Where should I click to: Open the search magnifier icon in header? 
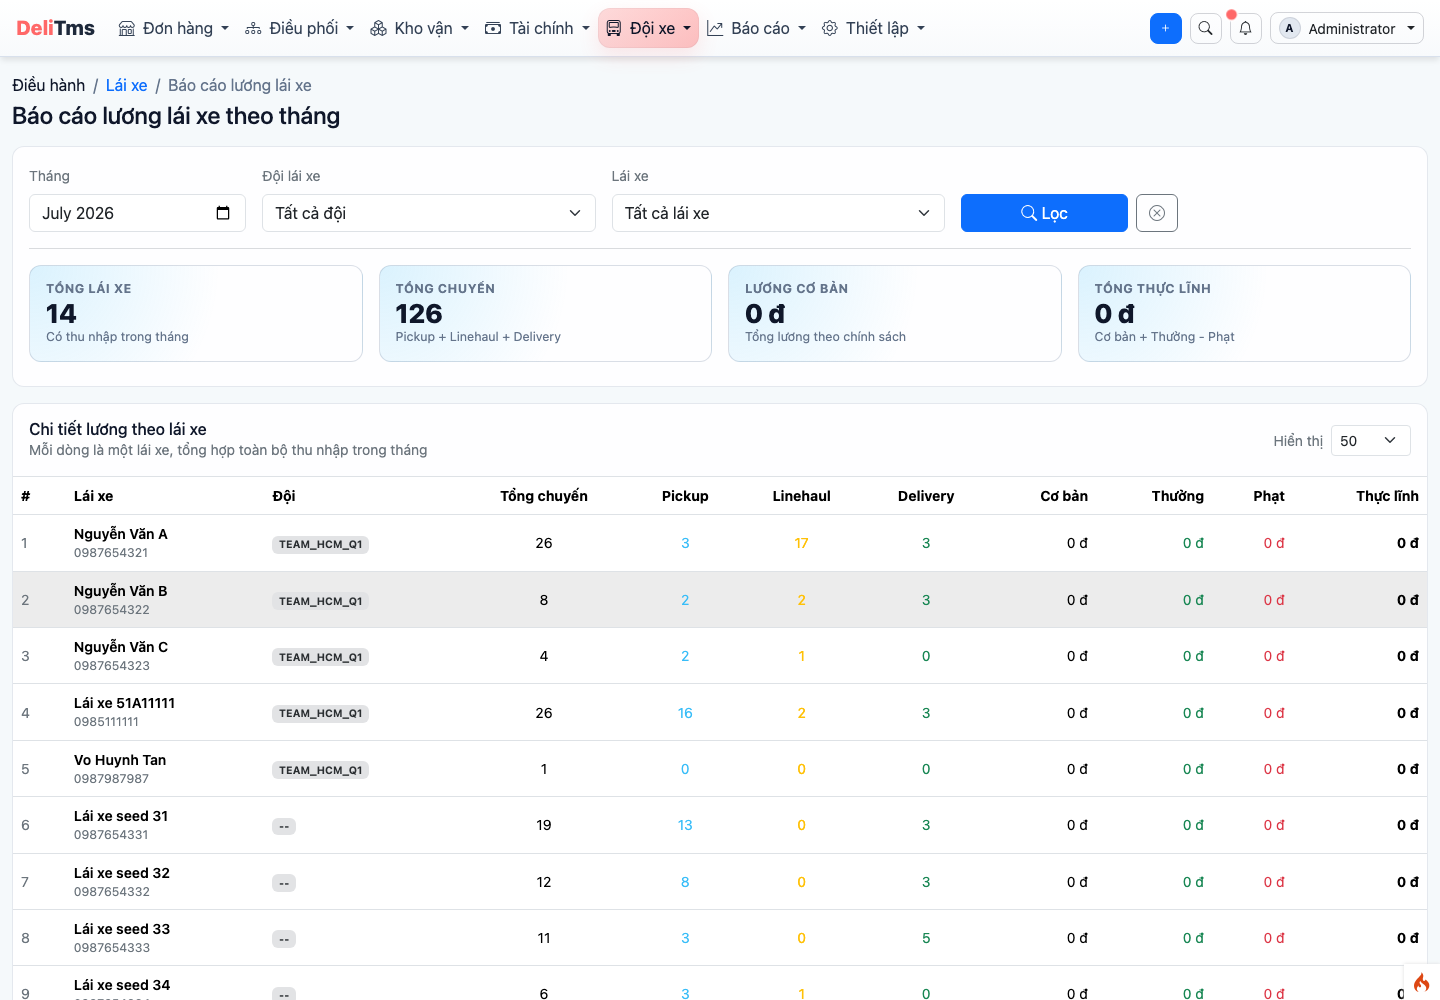pos(1205,28)
